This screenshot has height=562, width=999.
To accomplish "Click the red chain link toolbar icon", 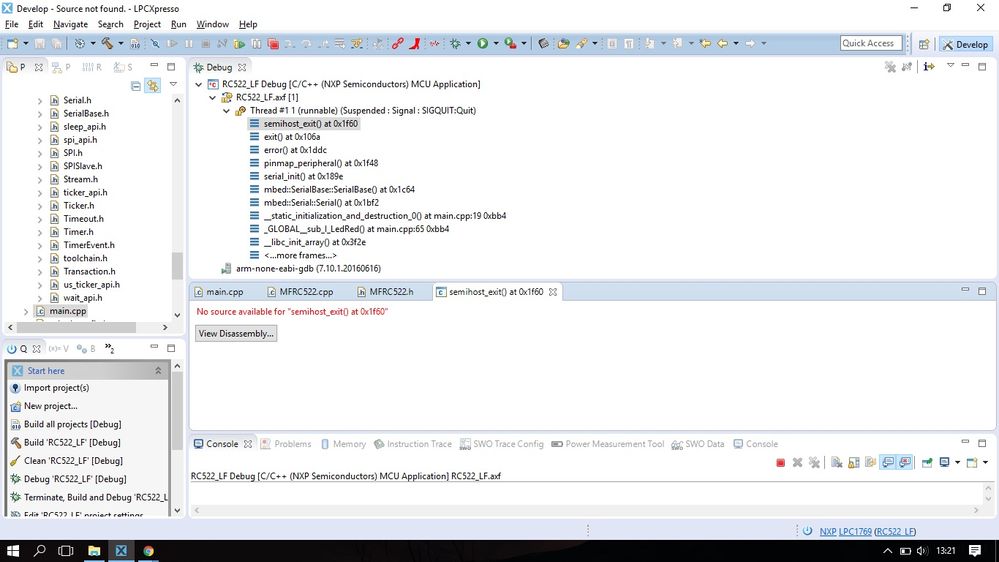I will click(398, 43).
